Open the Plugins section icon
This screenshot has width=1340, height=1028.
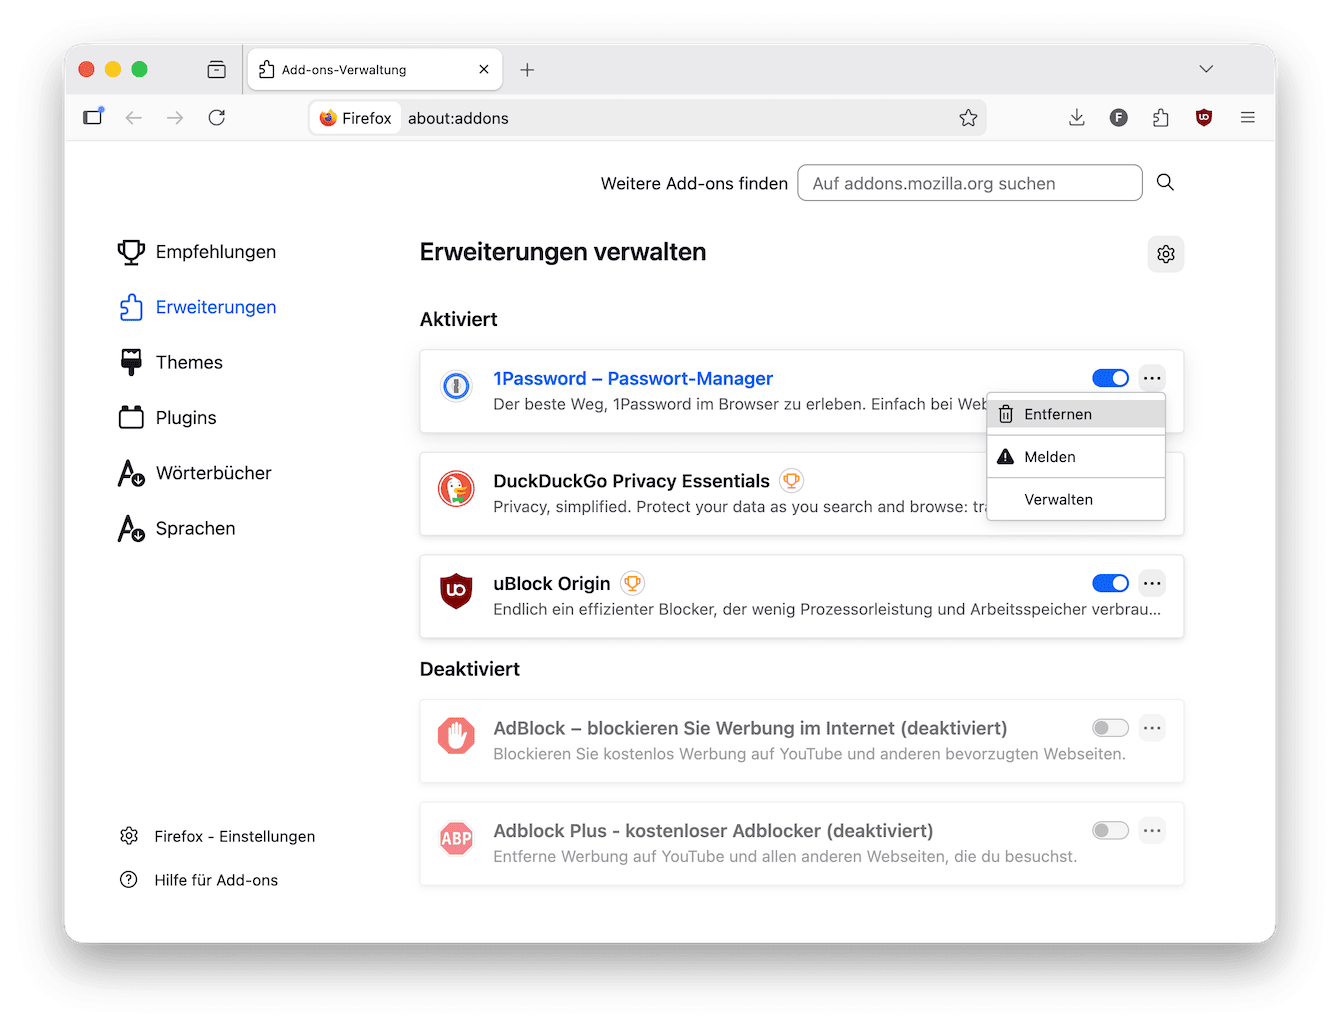(x=131, y=417)
